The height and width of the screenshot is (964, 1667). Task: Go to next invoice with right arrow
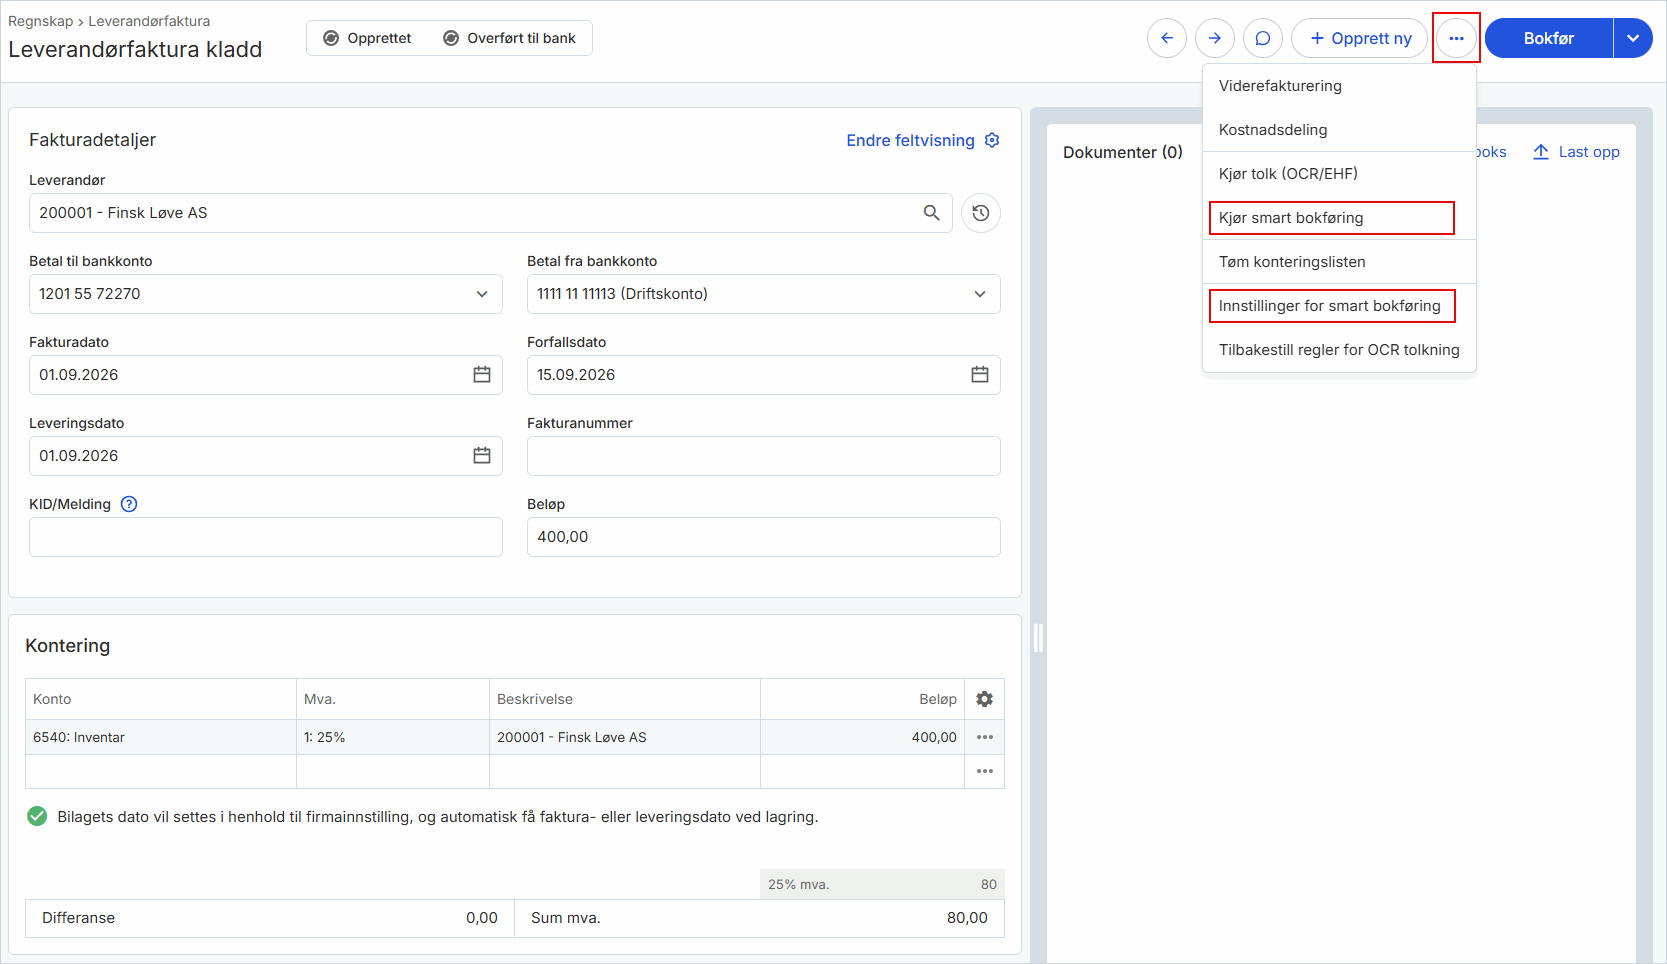point(1214,38)
